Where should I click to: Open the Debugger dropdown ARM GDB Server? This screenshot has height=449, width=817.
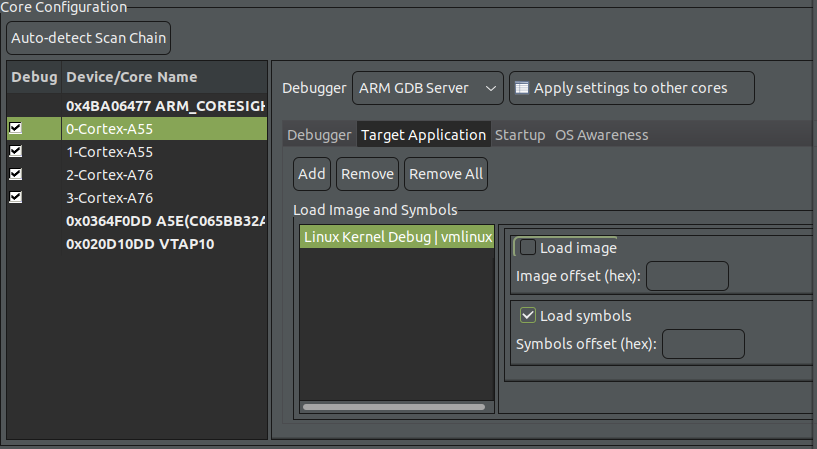(428, 88)
